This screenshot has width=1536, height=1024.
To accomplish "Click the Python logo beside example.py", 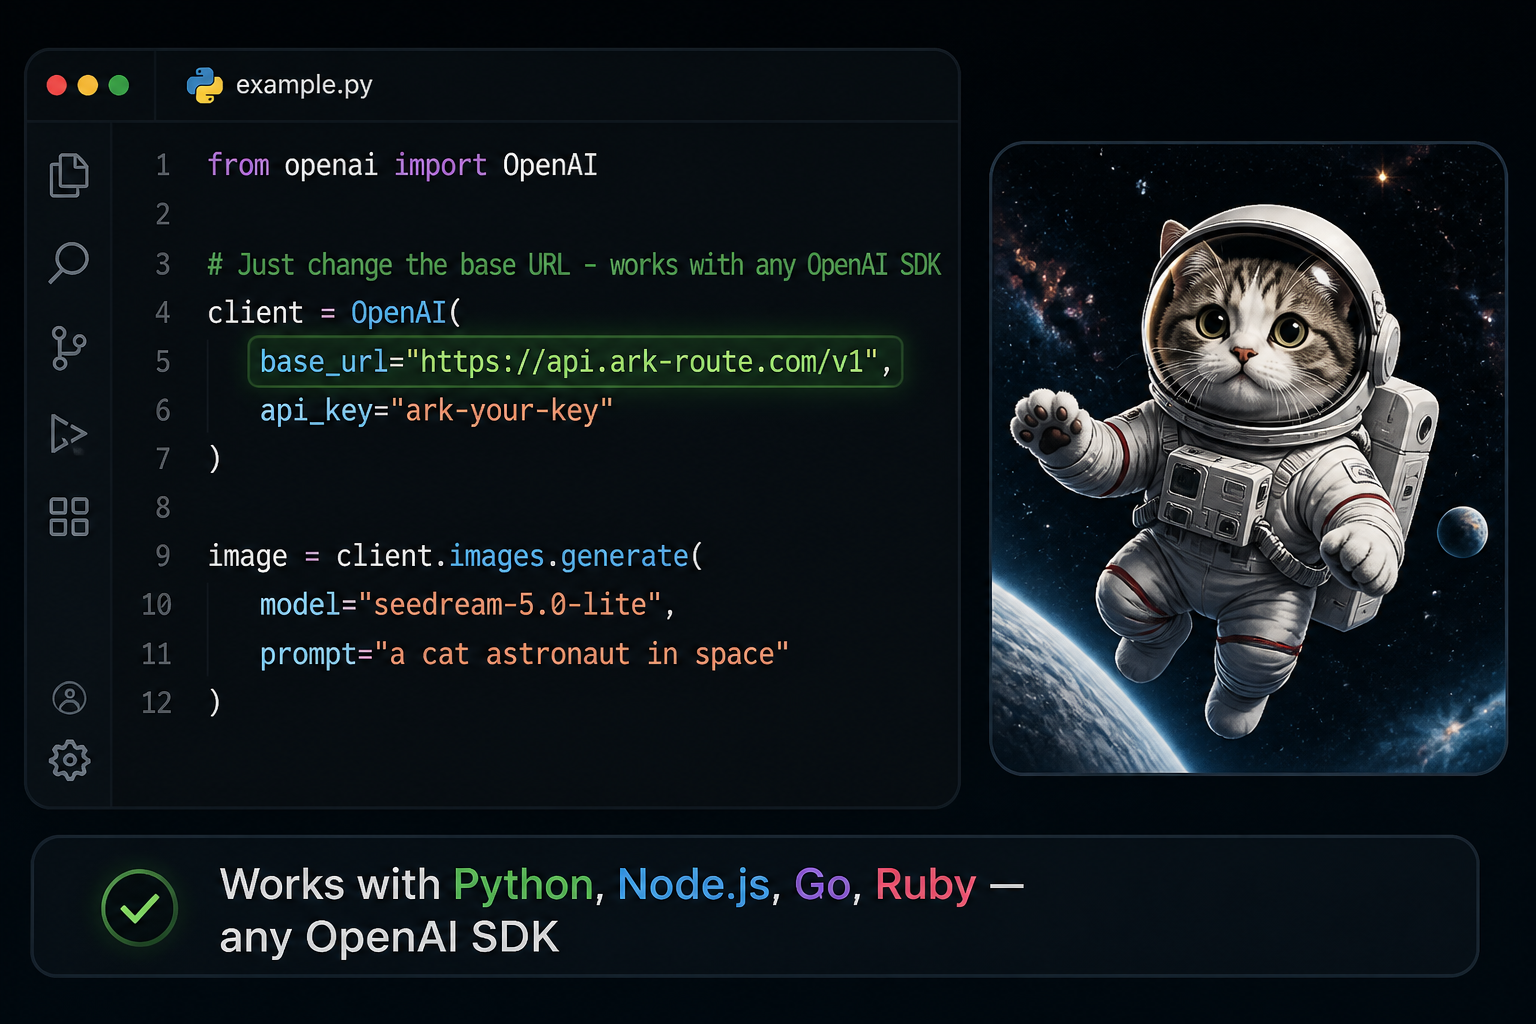I will click(x=205, y=86).
